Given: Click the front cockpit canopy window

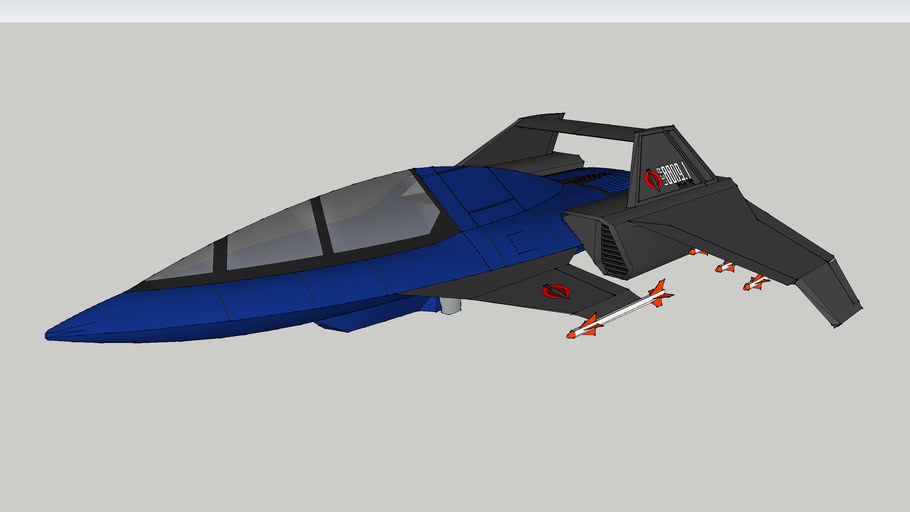Looking at the screenshot, I should [x=185, y=264].
